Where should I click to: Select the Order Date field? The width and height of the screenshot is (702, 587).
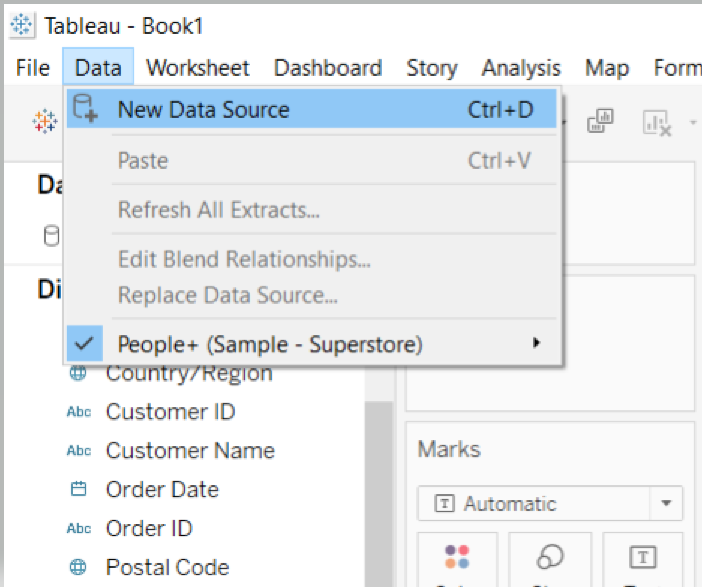coord(162,489)
